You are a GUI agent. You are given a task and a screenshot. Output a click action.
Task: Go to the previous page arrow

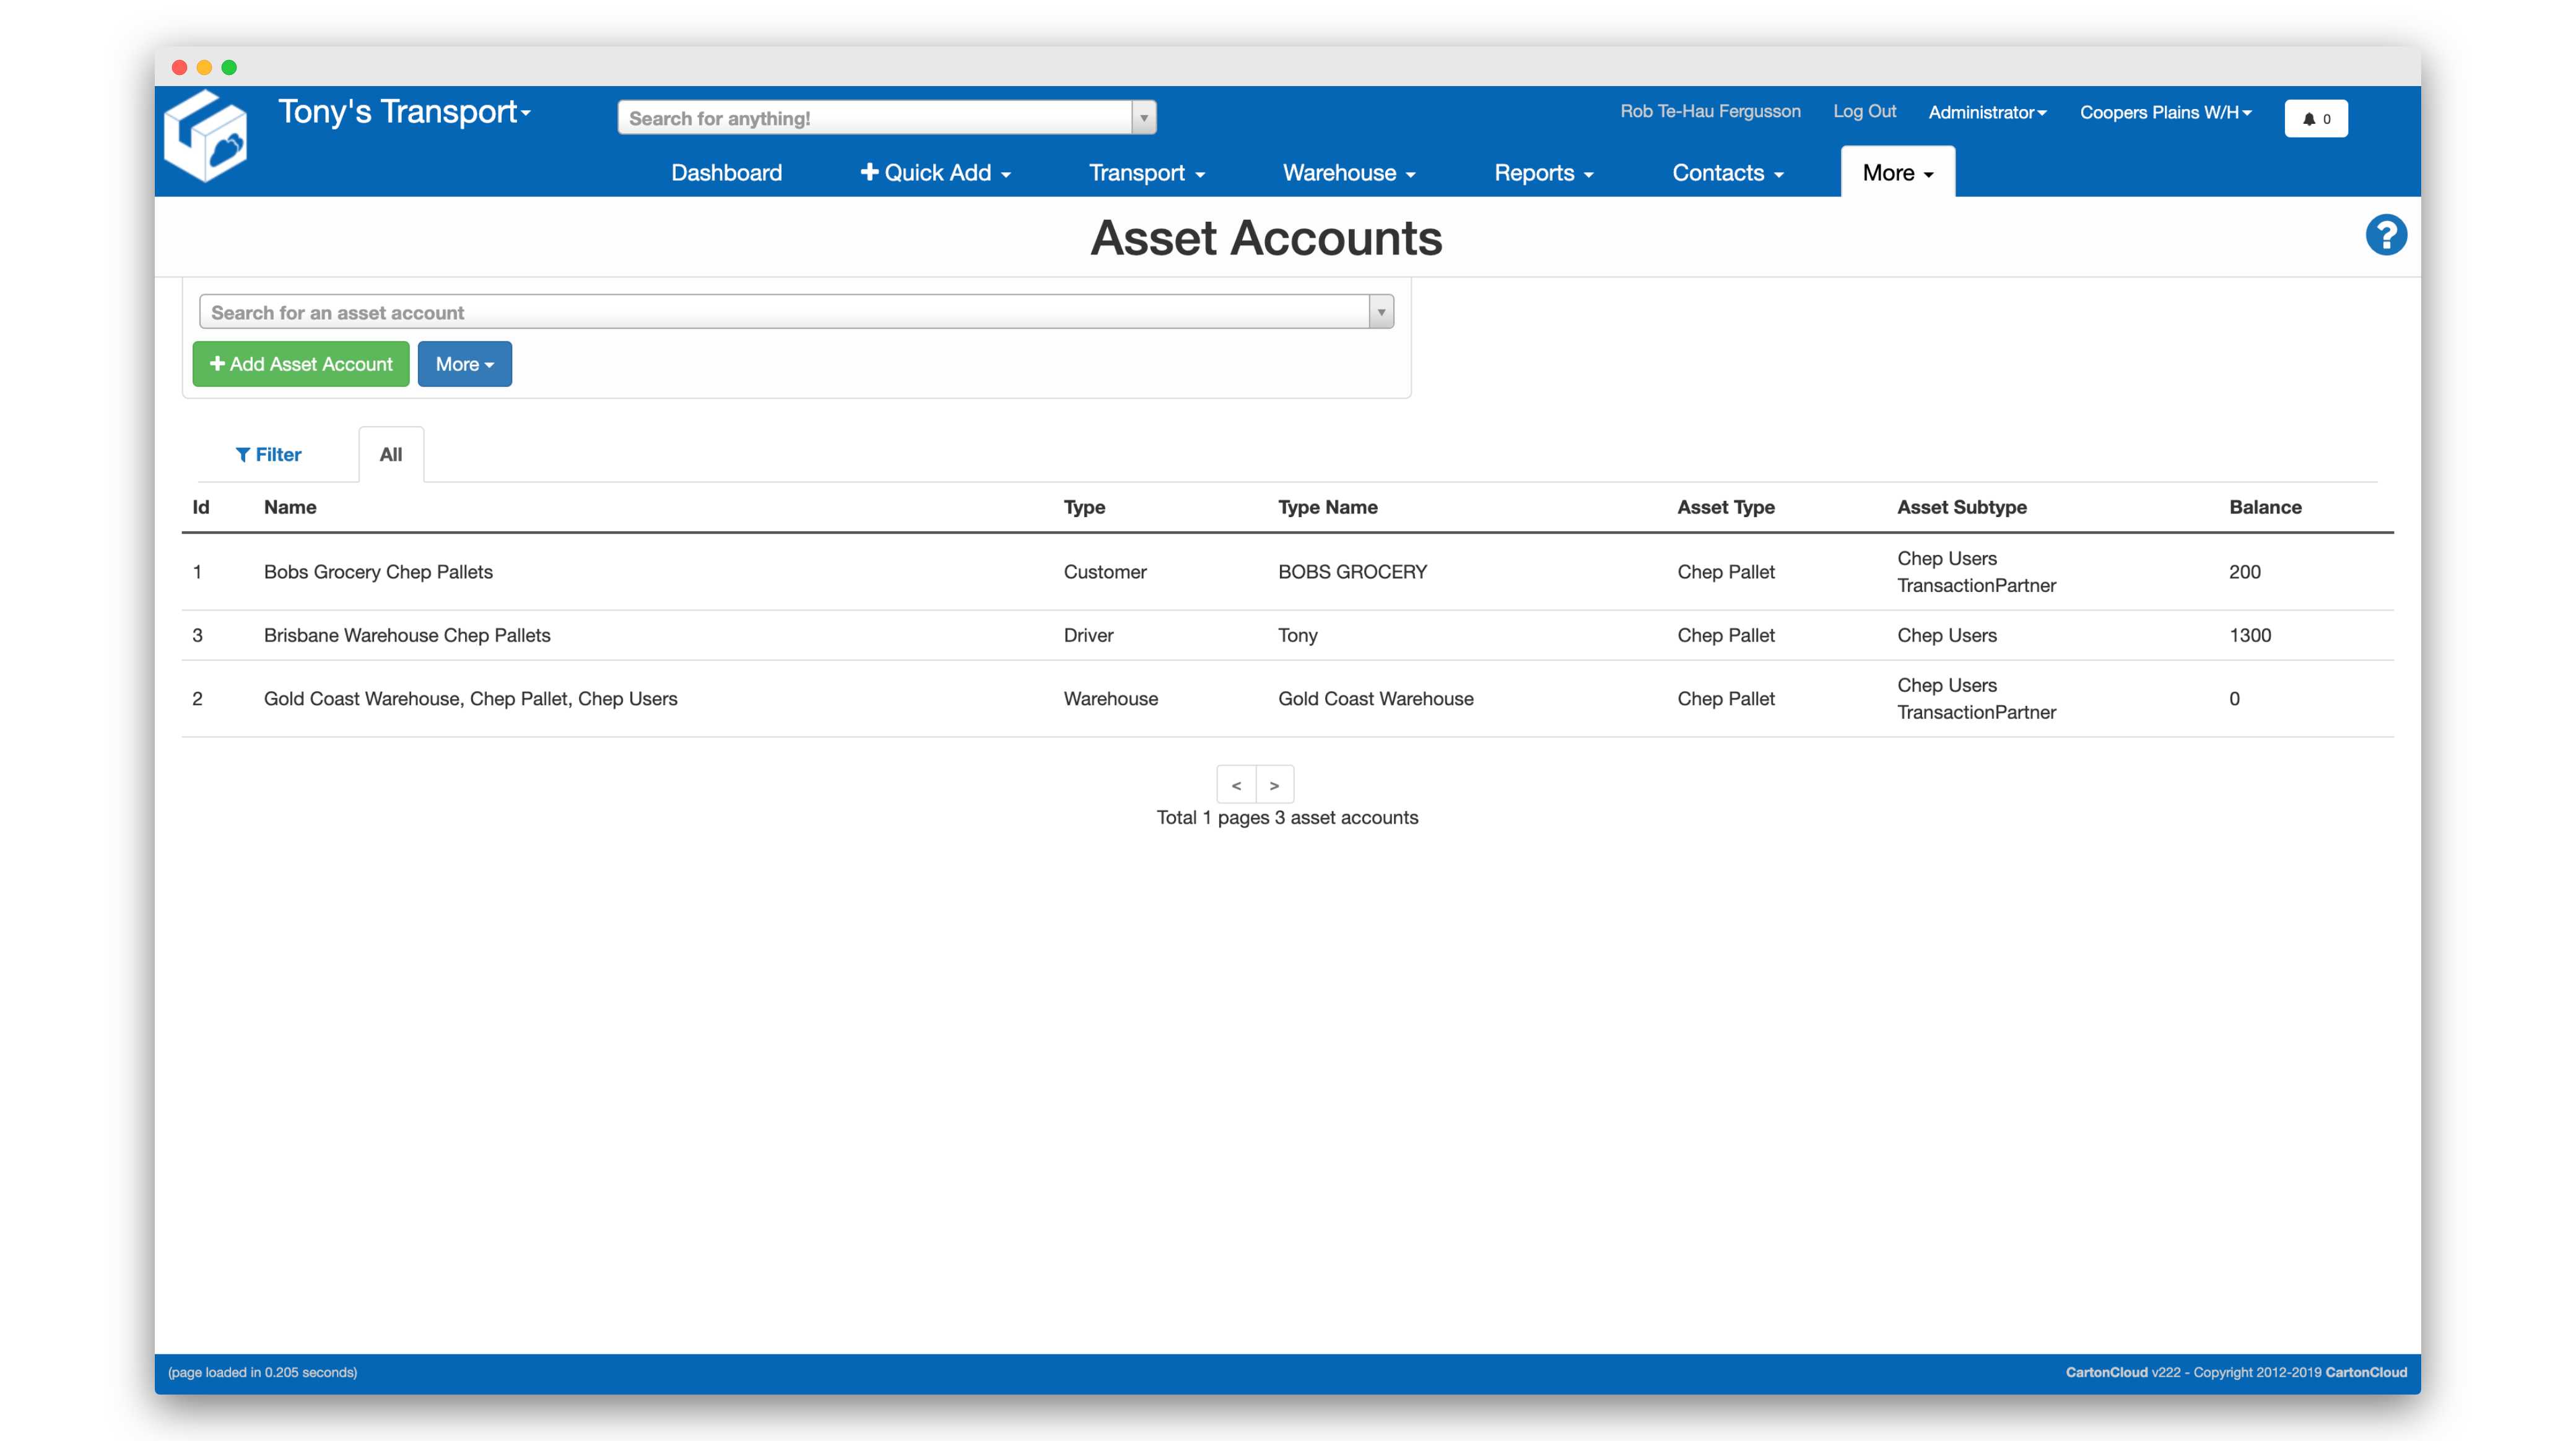point(1236,785)
